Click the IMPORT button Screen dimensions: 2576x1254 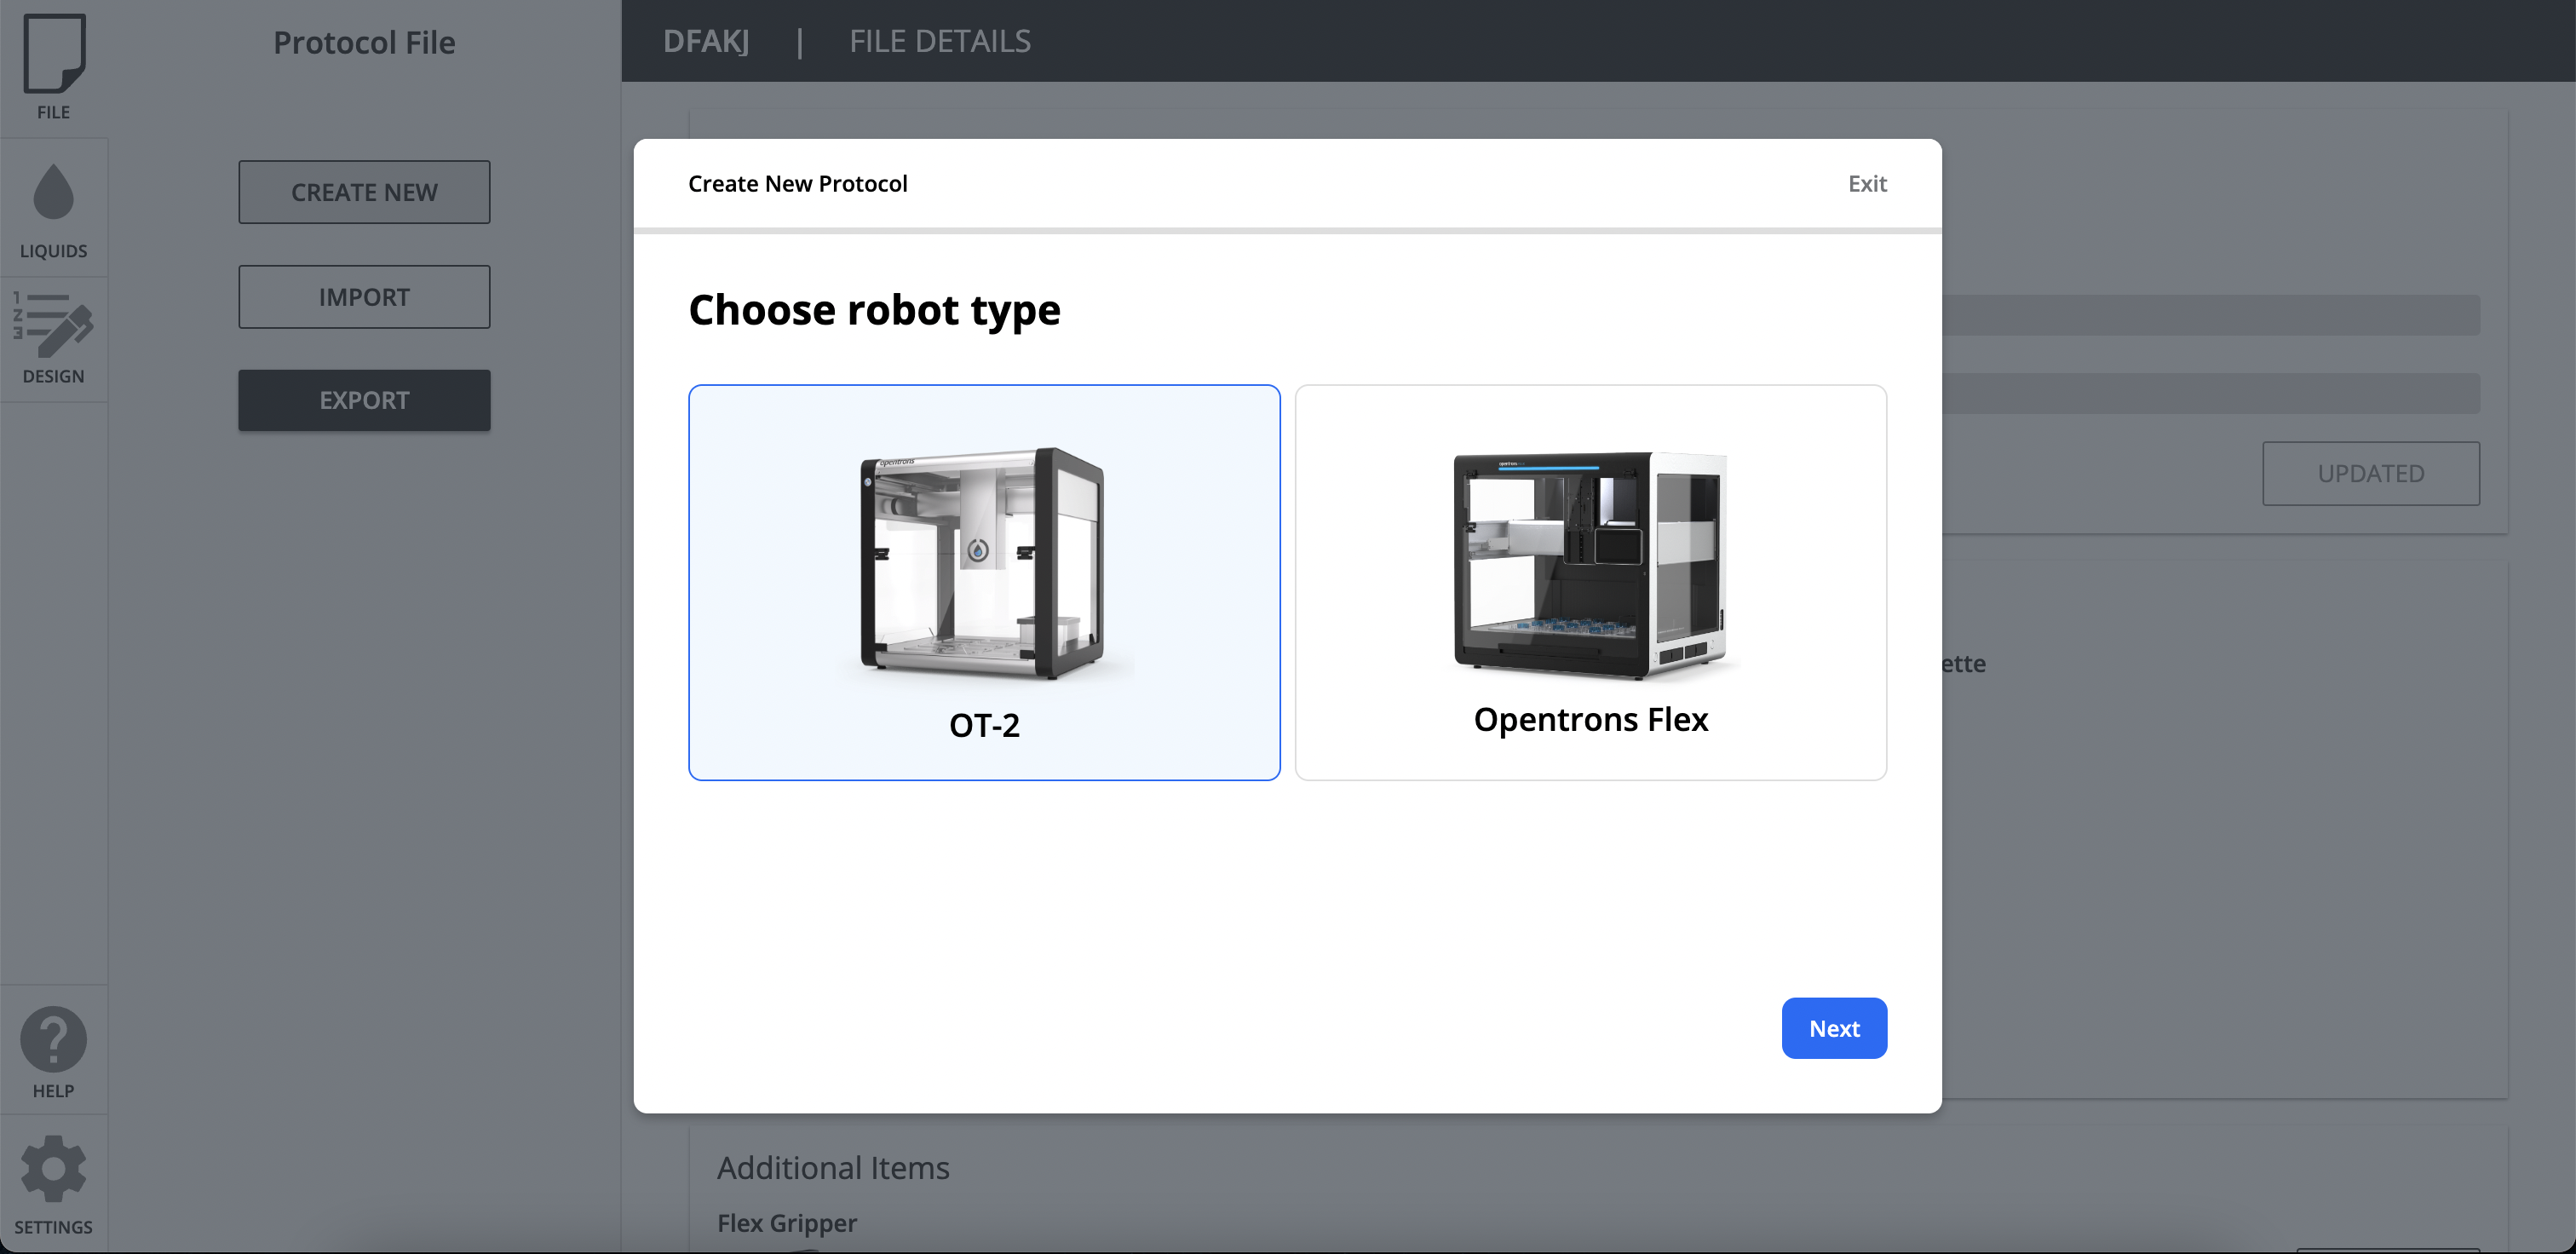click(364, 297)
